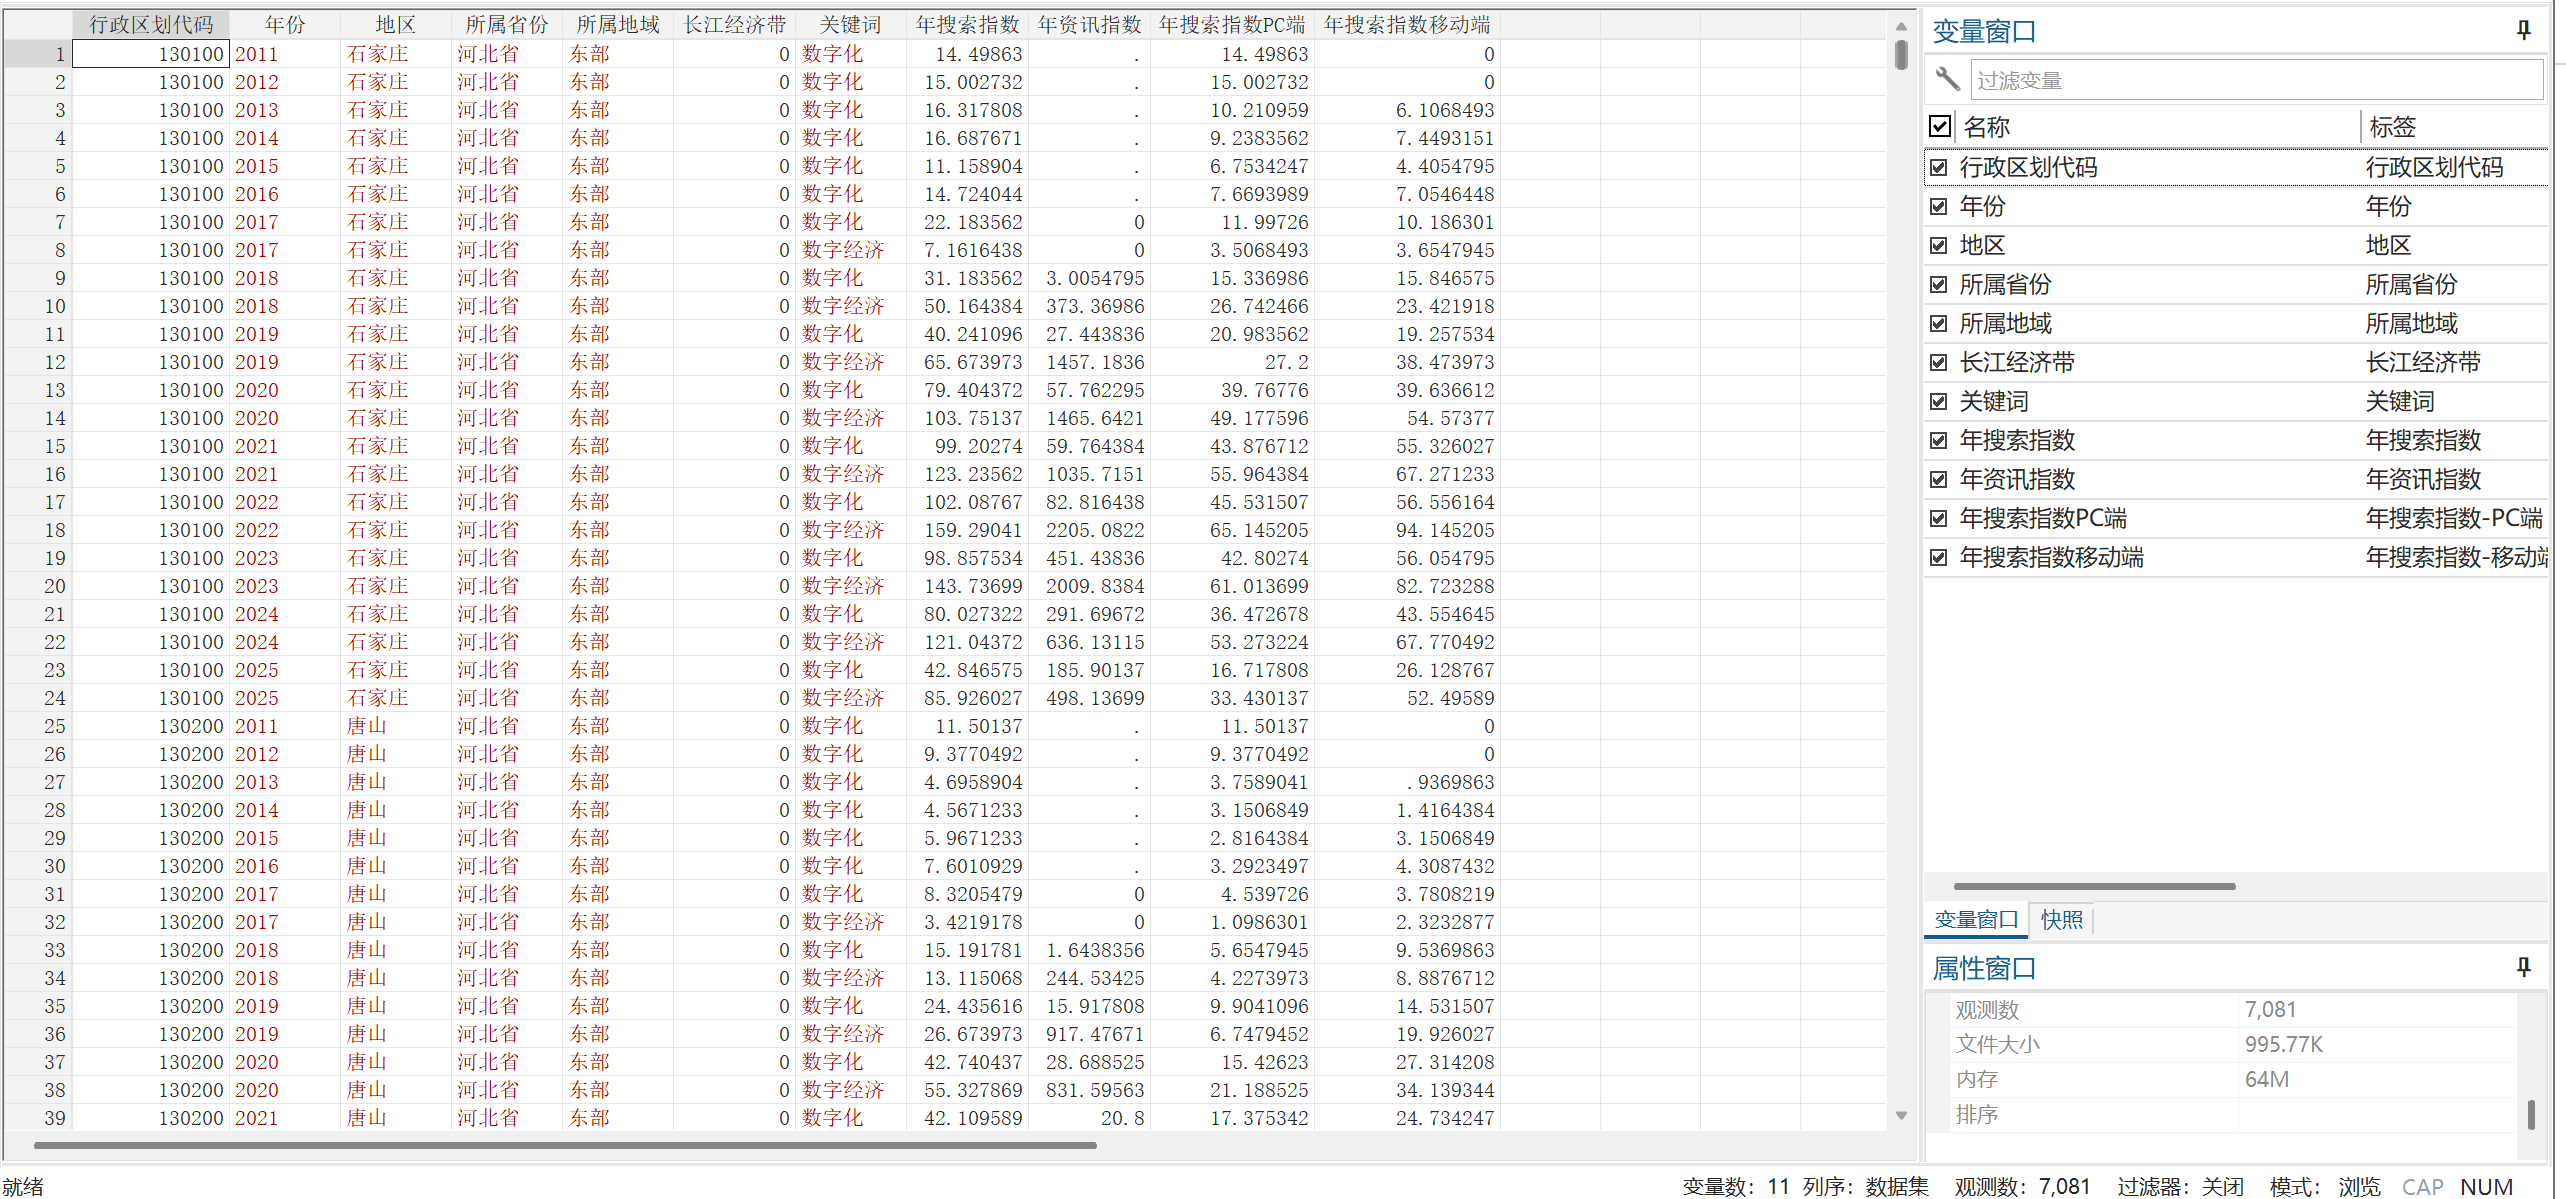The width and height of the screenshot is (2566, 1199).
Task: Click the 过滤变量 filter input field
Action: pyautogui.click(x=2255, y=80)
